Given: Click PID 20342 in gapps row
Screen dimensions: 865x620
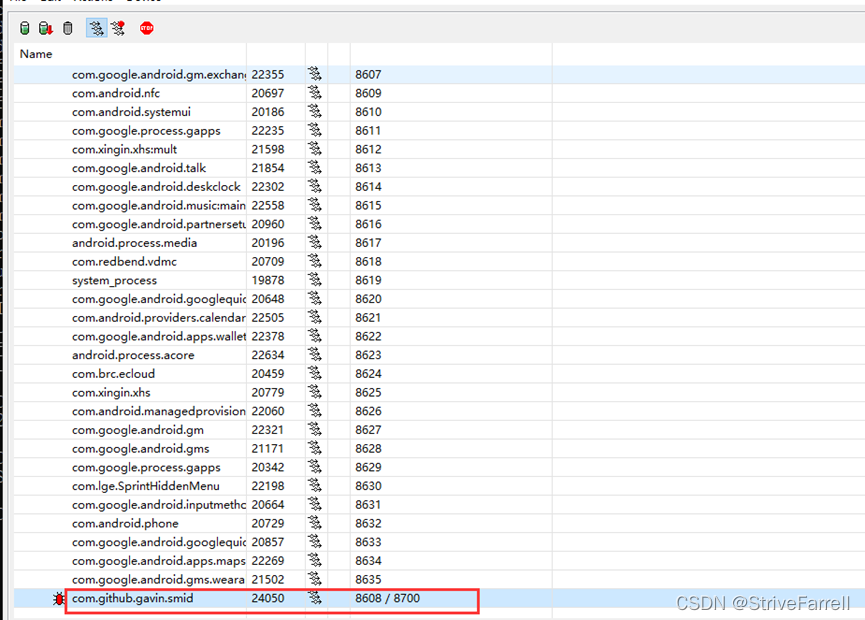Looking at the screenshot, I should 268,468.
